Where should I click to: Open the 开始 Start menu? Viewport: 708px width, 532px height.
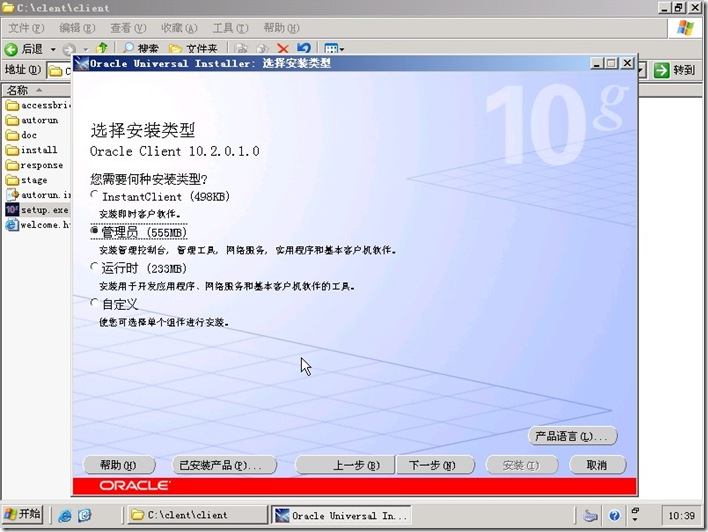[x=23, y=514]
